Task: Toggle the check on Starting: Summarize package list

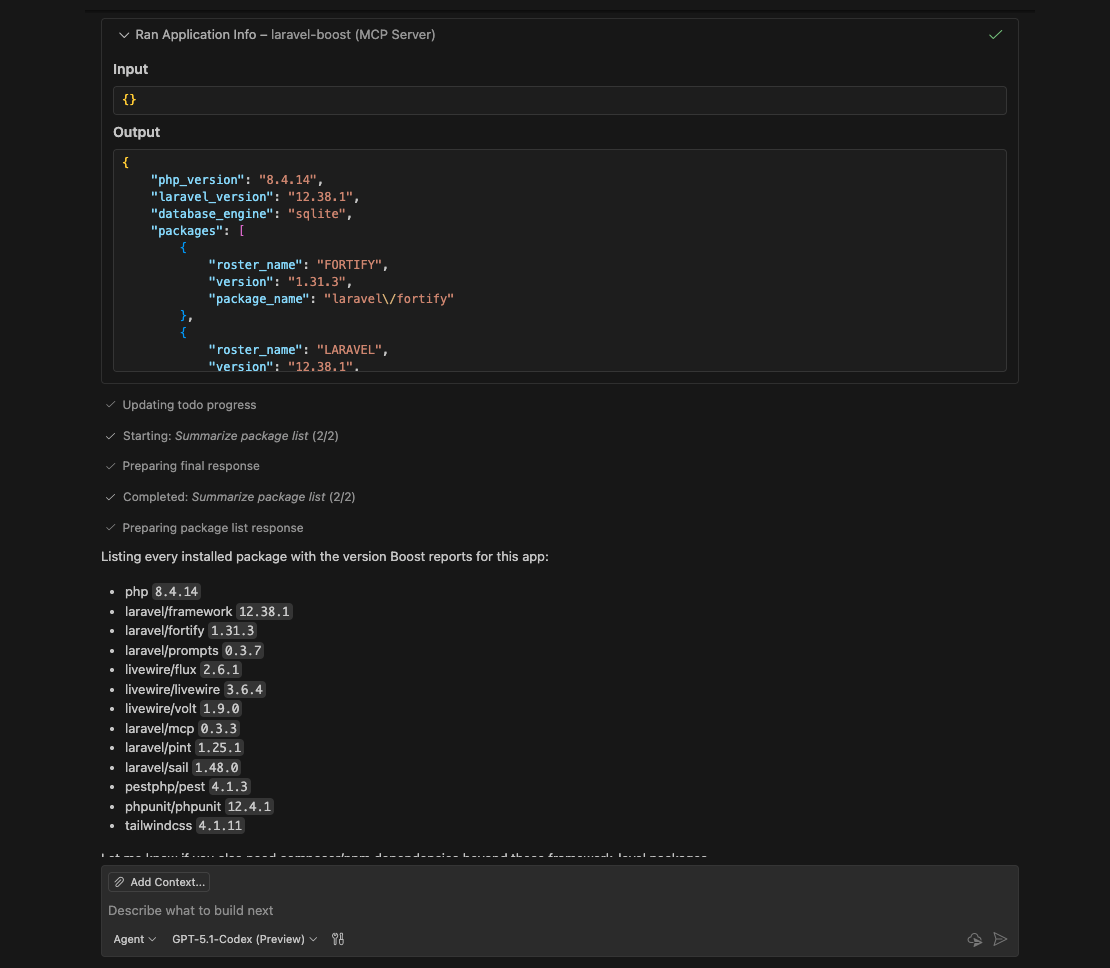Action: [110, 436]
